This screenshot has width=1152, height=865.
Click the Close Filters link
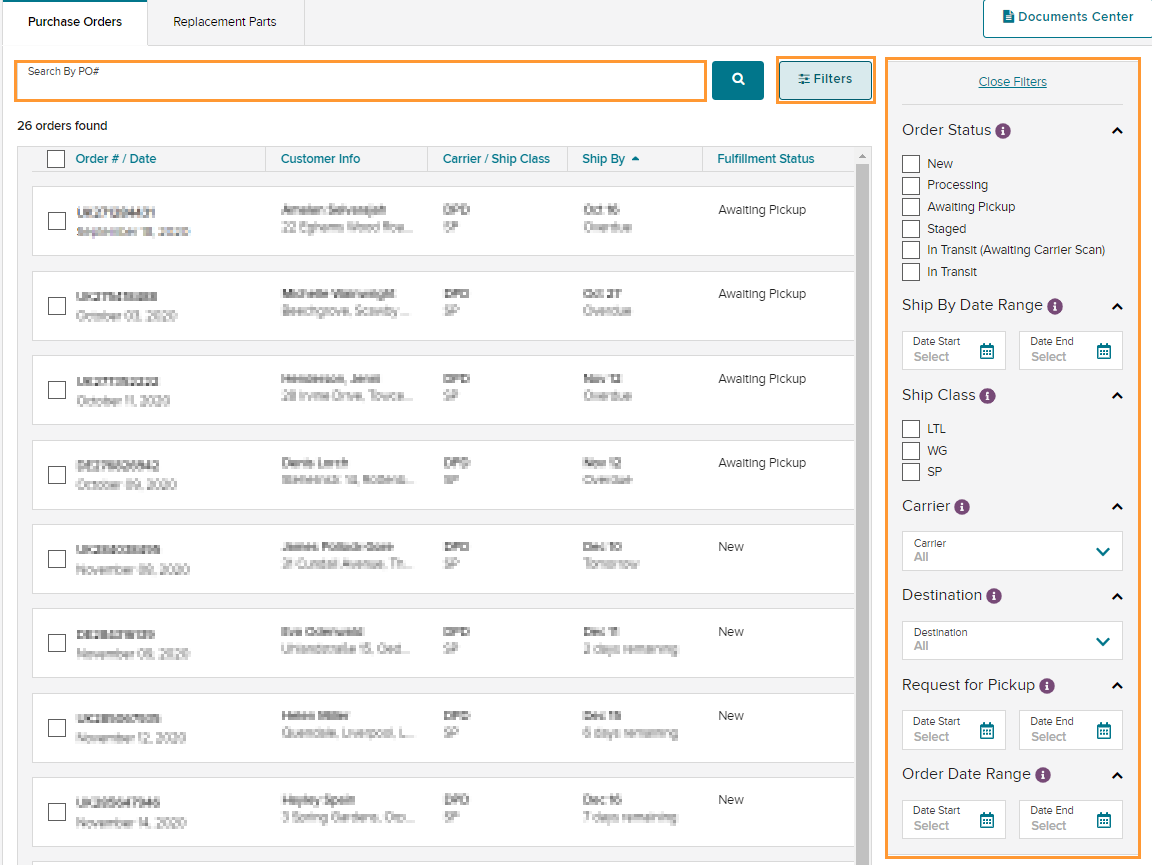(1012, 81)
